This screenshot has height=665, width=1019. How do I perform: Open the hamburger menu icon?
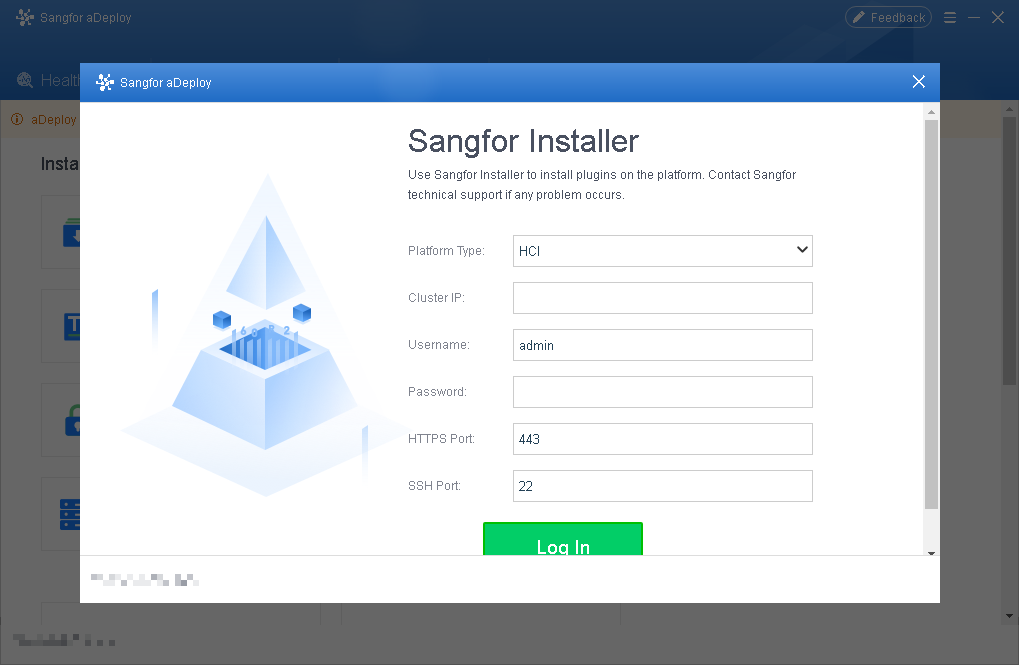pos(949,18)
